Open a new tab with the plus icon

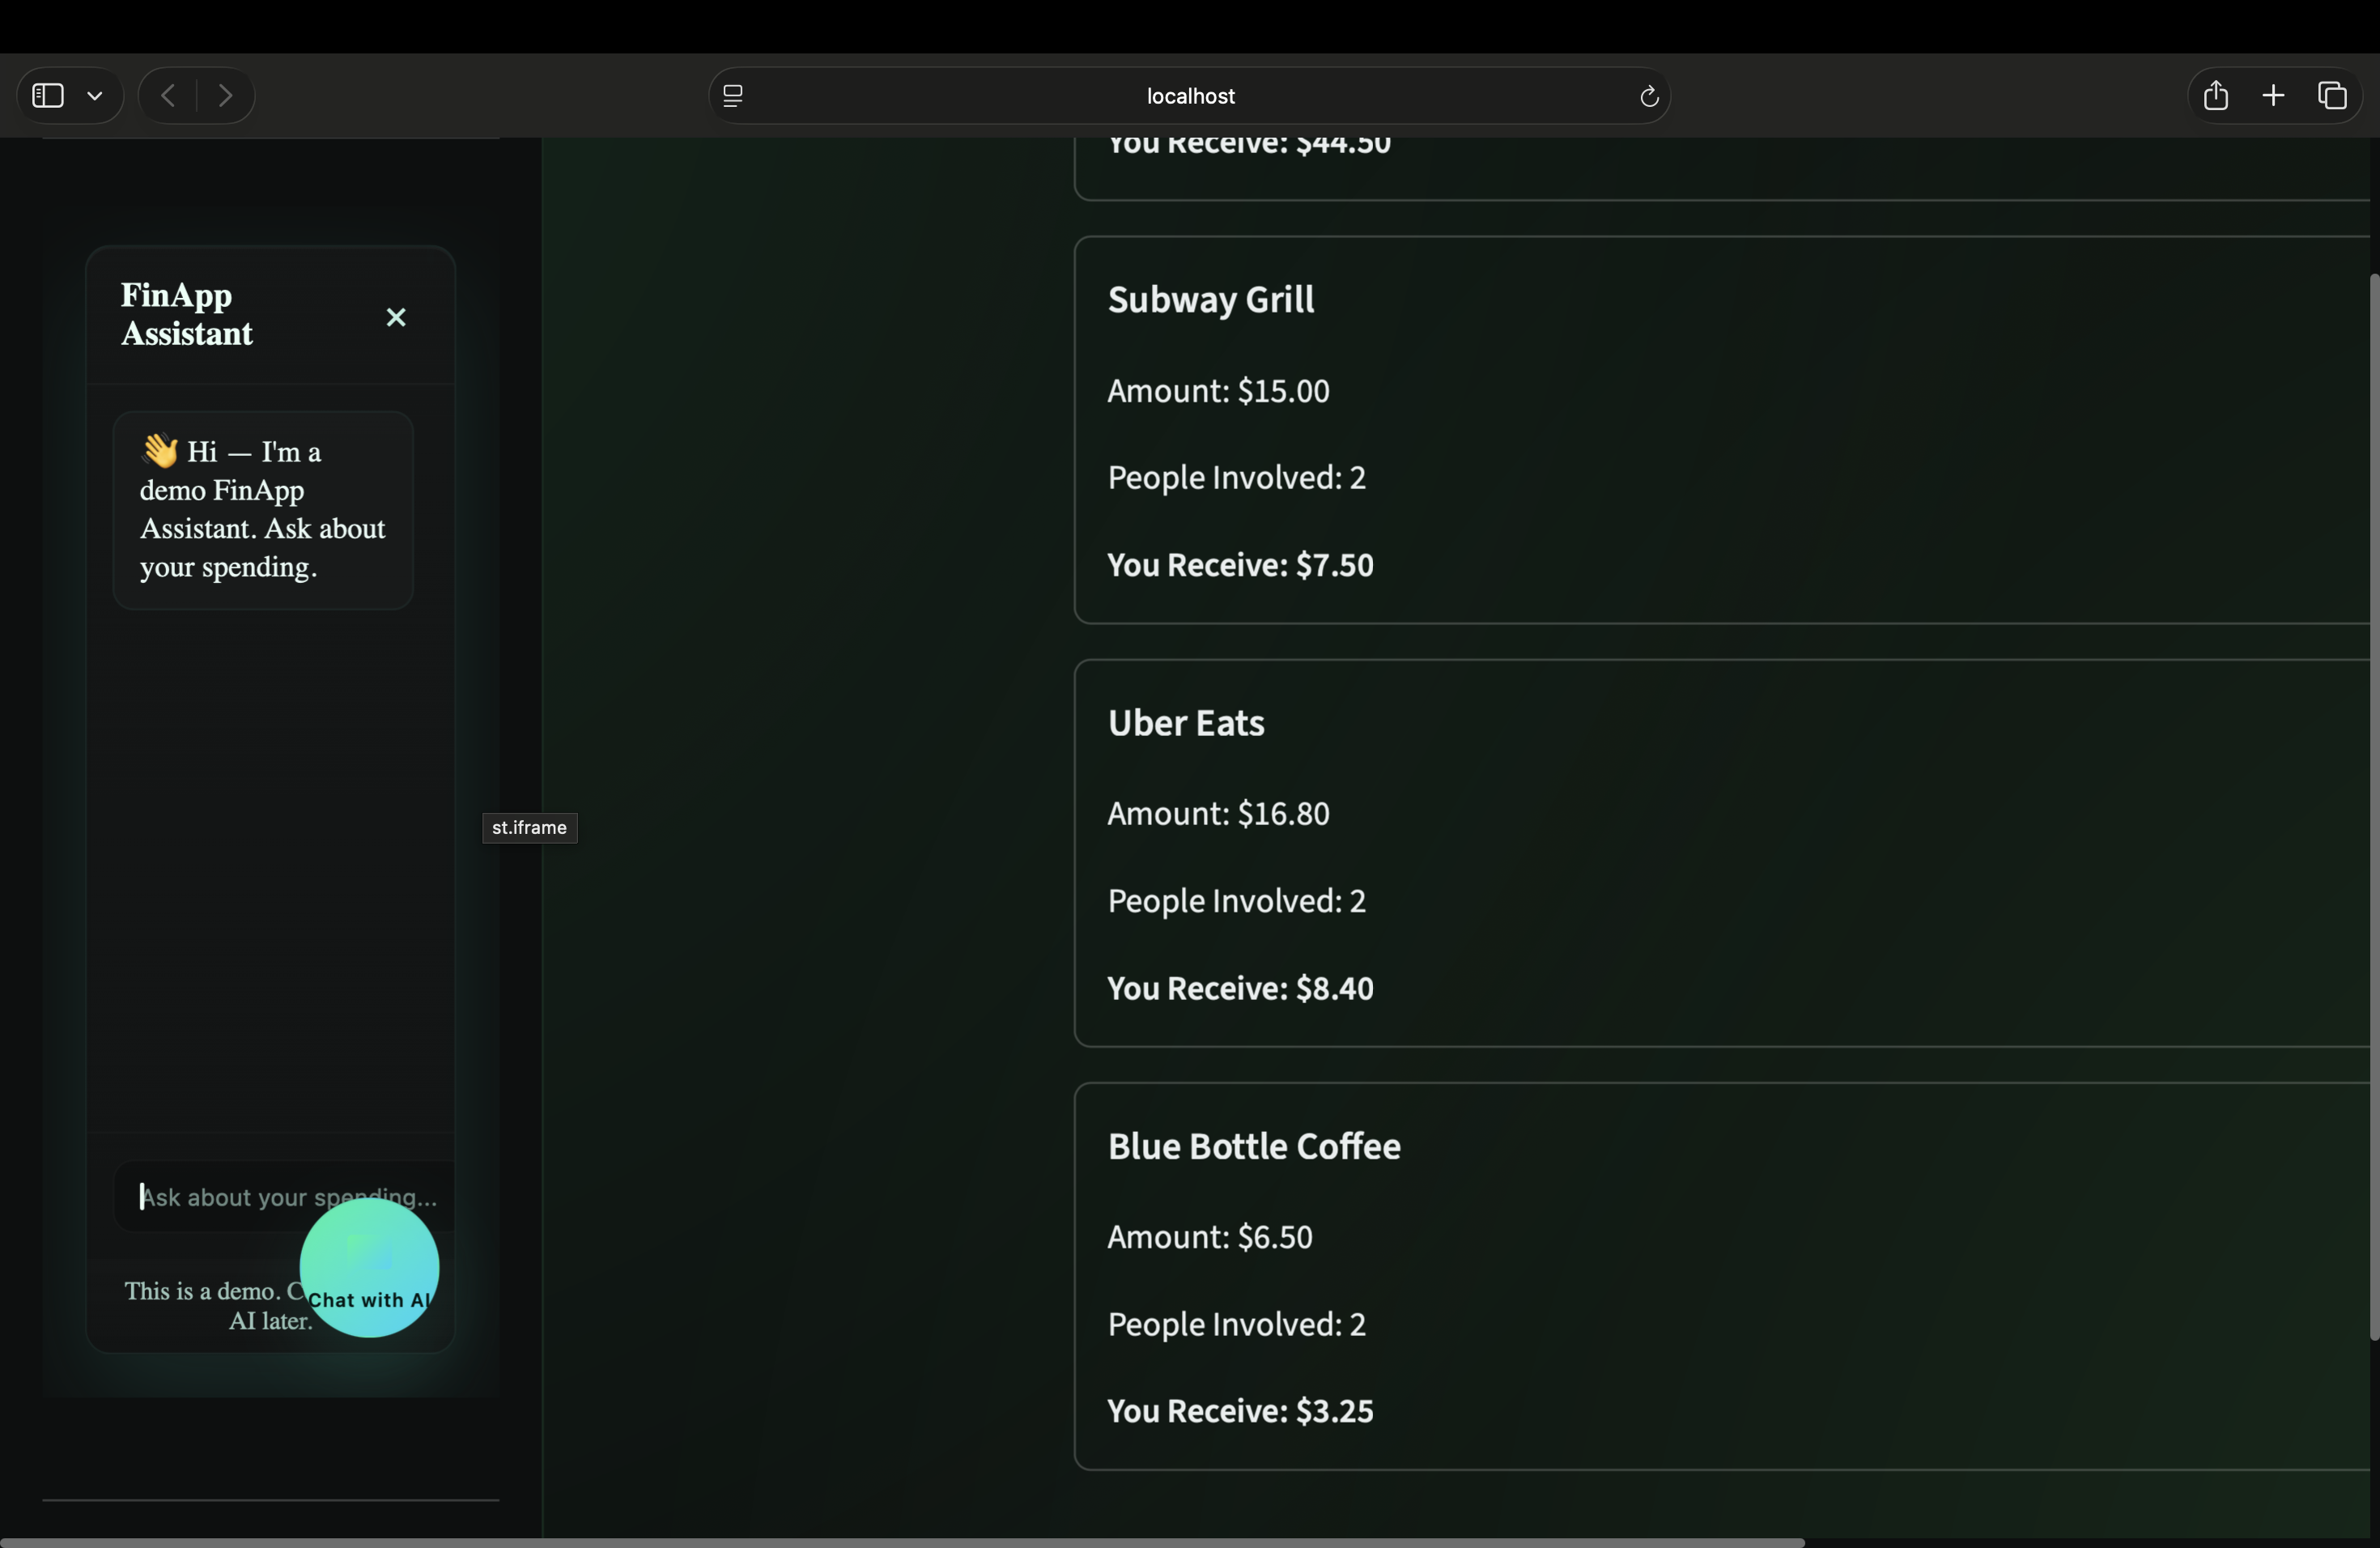click(x=2273, y=96)
